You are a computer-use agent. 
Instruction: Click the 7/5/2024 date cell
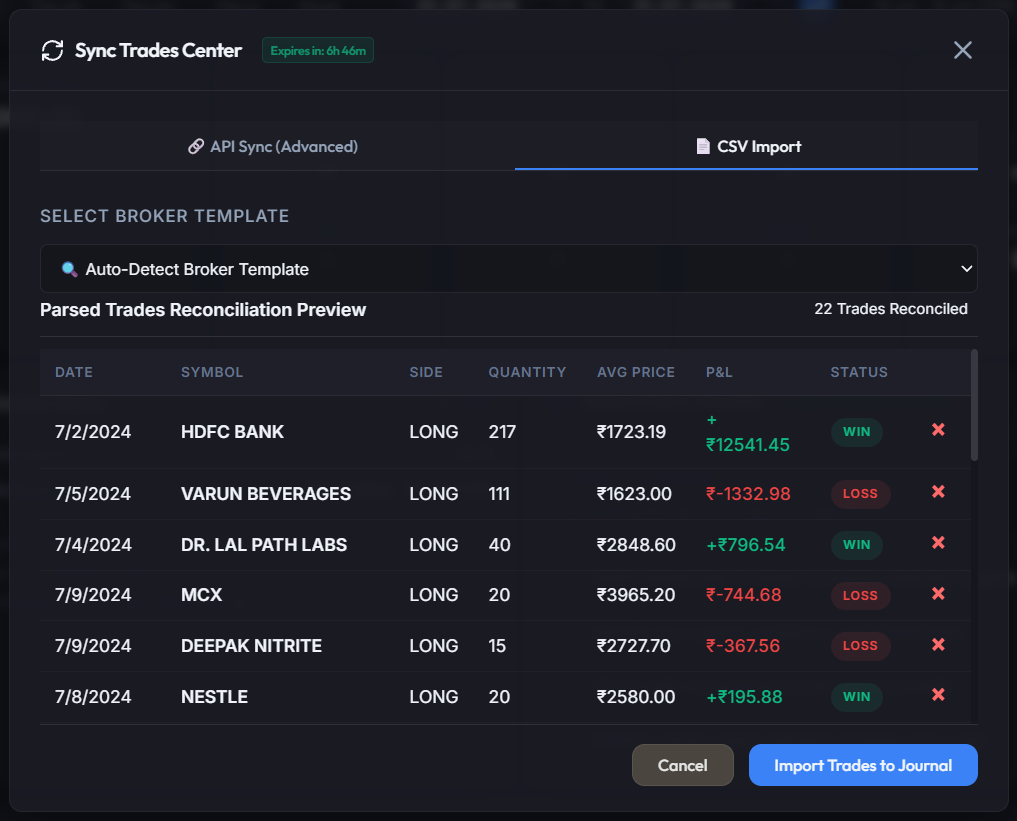pos(93,494)
